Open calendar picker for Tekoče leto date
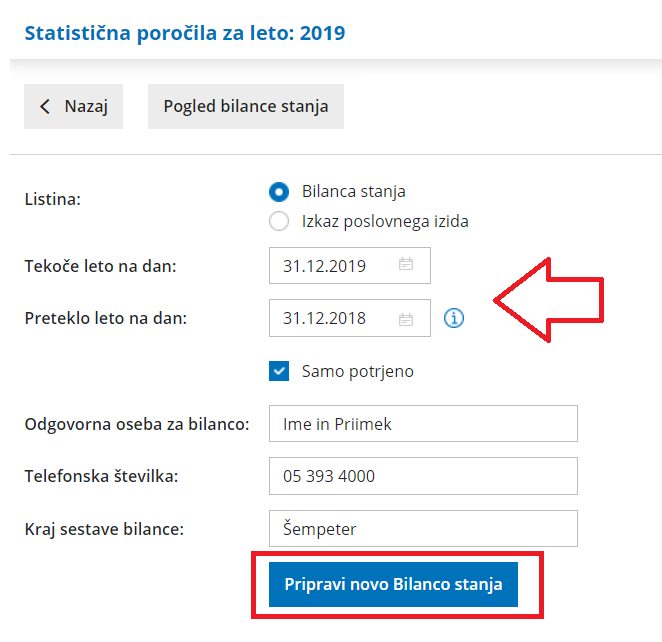The image size is (662, 642). 406,265
